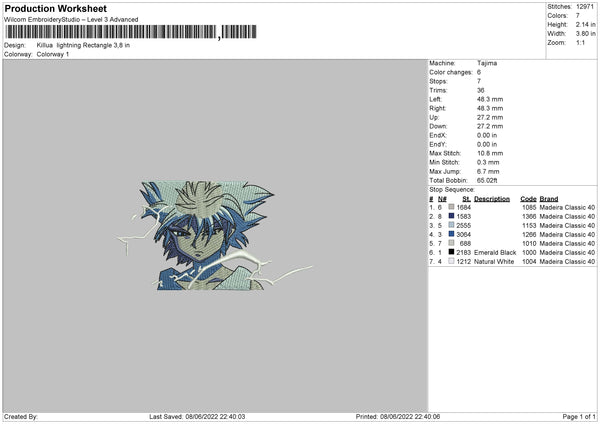The width and height of the screenshot is (600, 424).
Task: Click the Max Stitch value 10.8 mm
Action: pyautogui.click(x=490, y=153)
